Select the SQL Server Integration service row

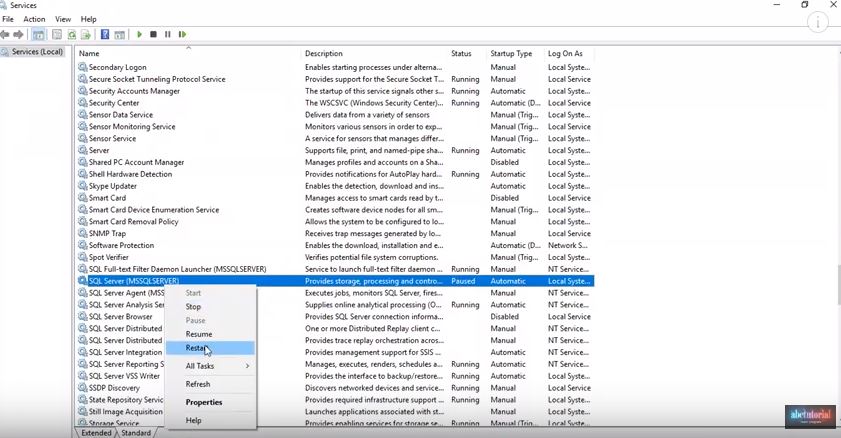335,352
